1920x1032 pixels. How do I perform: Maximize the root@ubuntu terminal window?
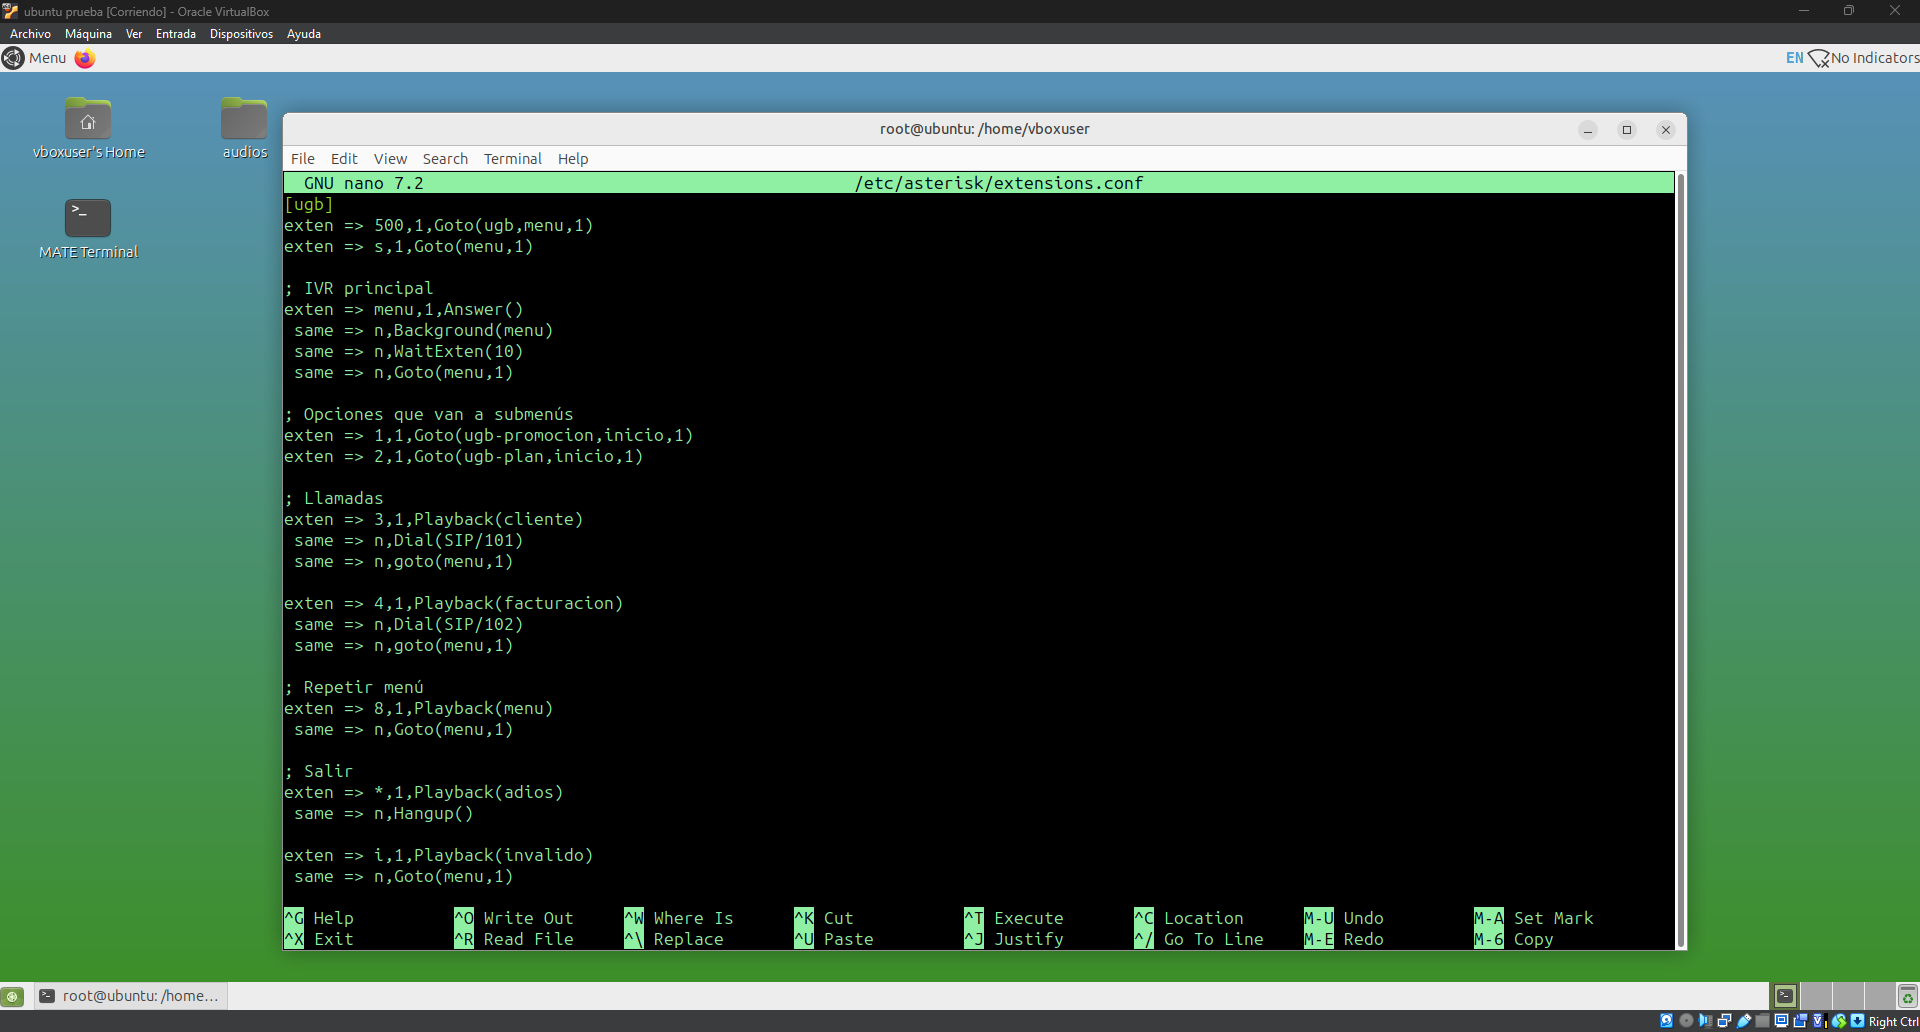click(1627, 130)
